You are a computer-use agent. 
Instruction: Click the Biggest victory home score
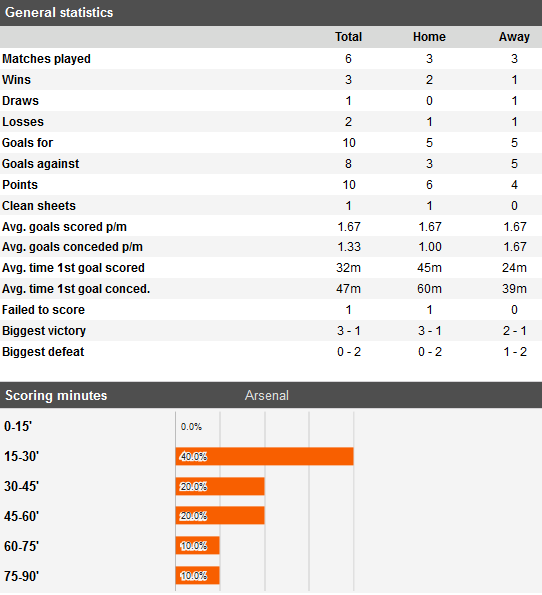(430, 331)
